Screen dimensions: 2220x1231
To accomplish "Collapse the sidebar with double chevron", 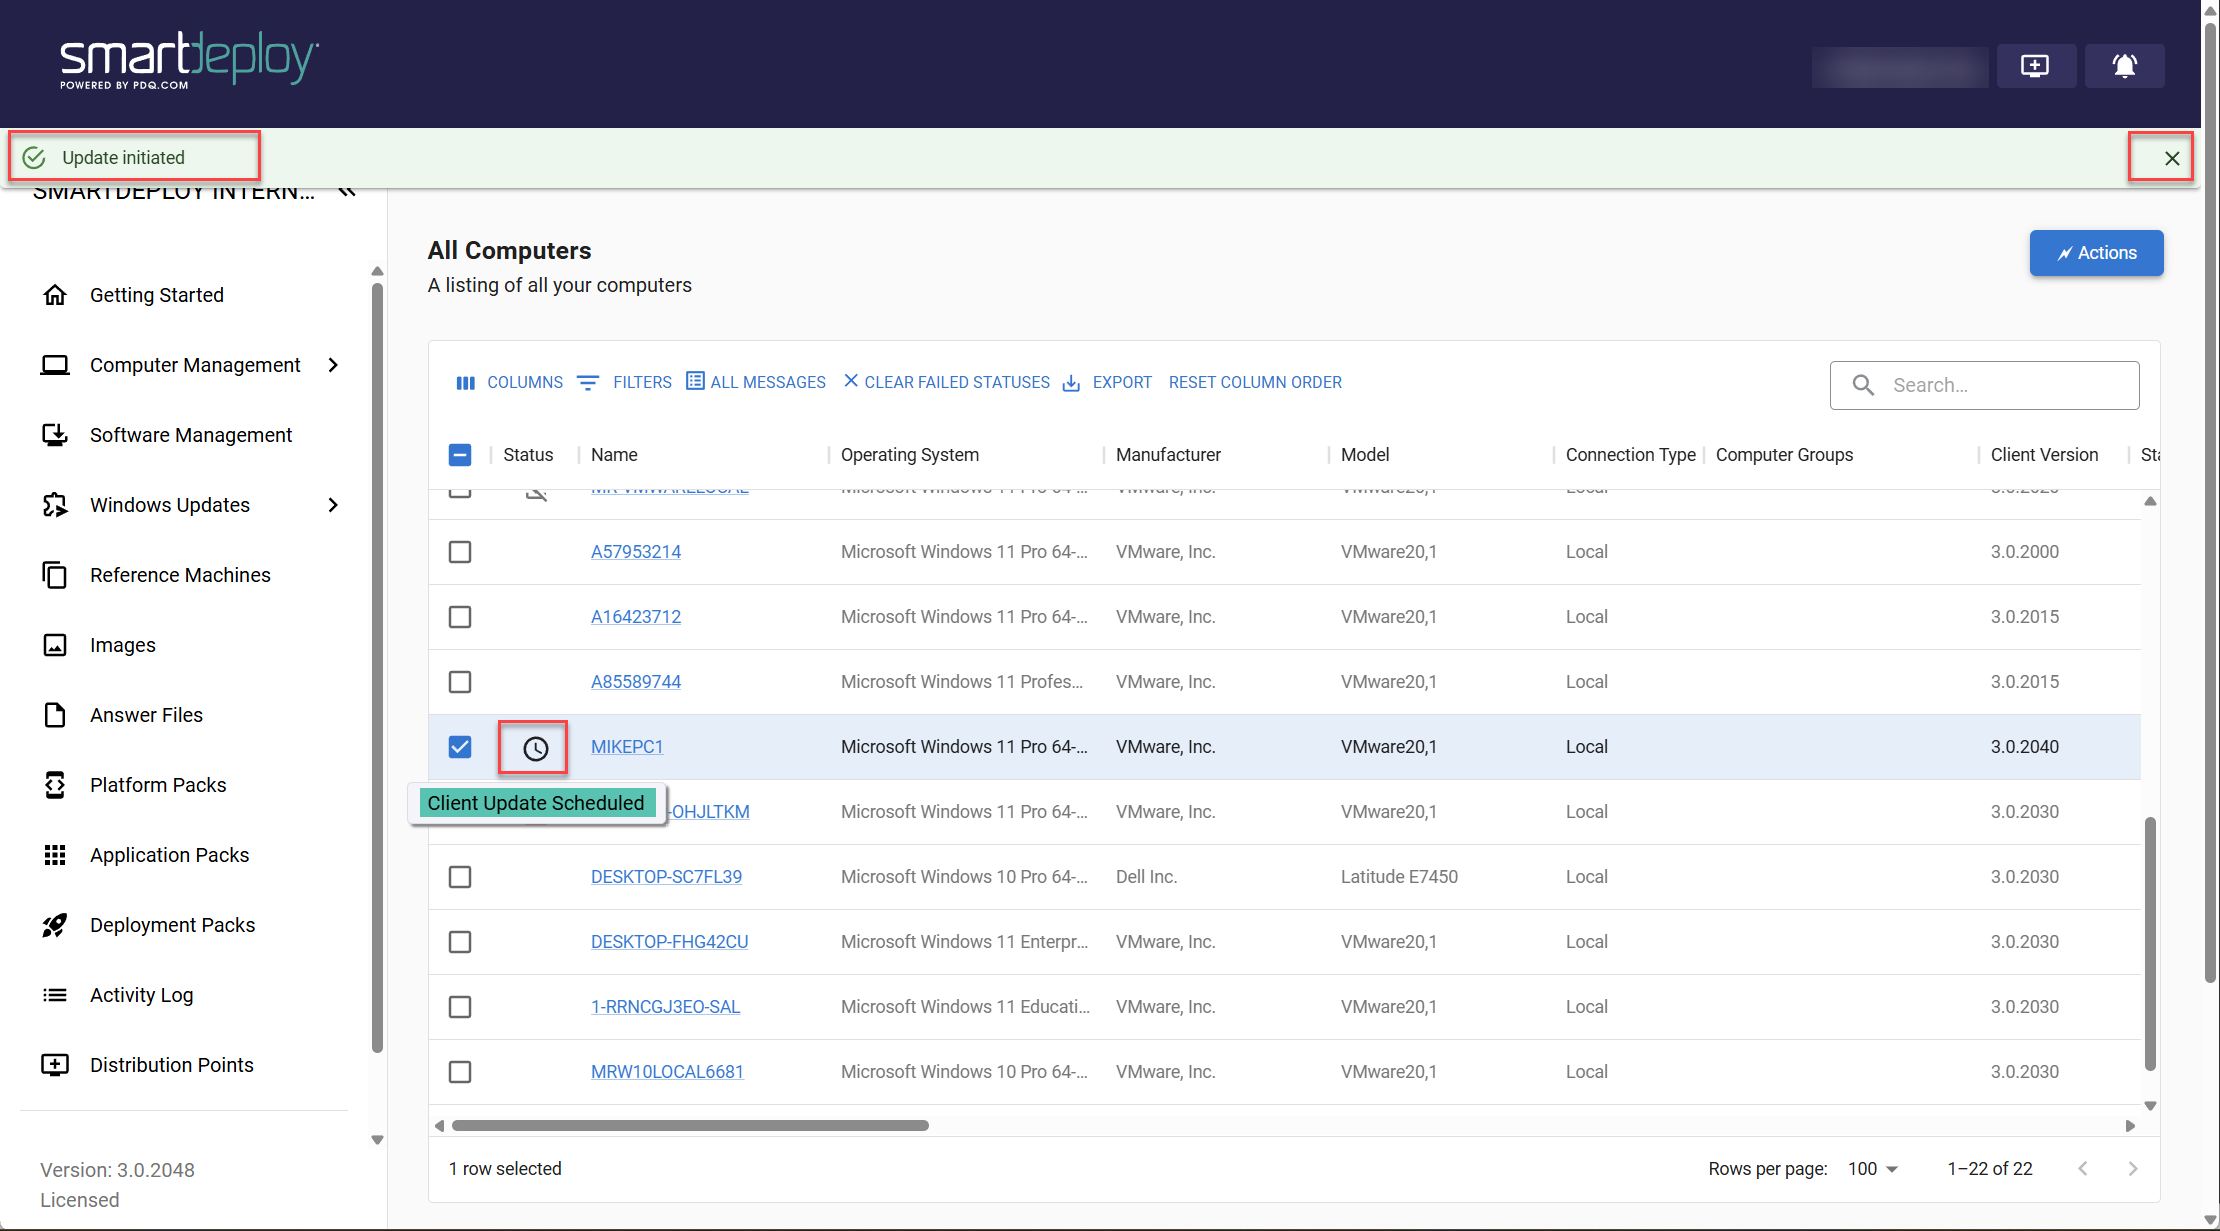I will pos(347,192).
